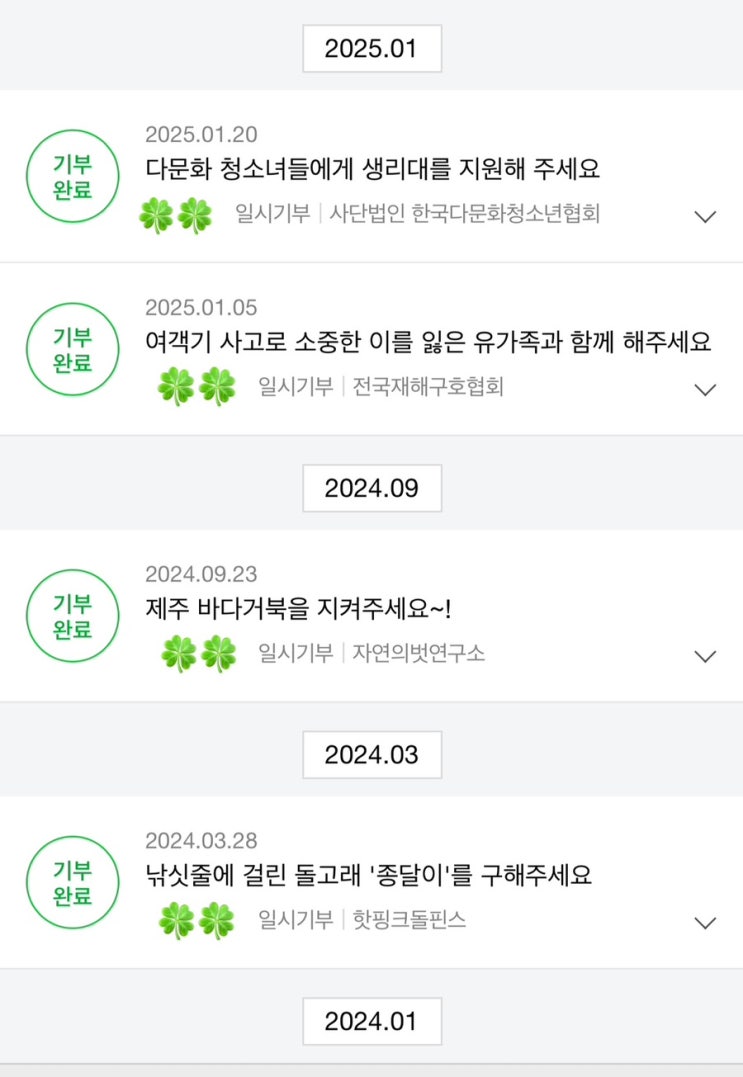Select the 2024.09 month label
The height and width of the screenshot is (1077, 743).
tap(371, 488)
